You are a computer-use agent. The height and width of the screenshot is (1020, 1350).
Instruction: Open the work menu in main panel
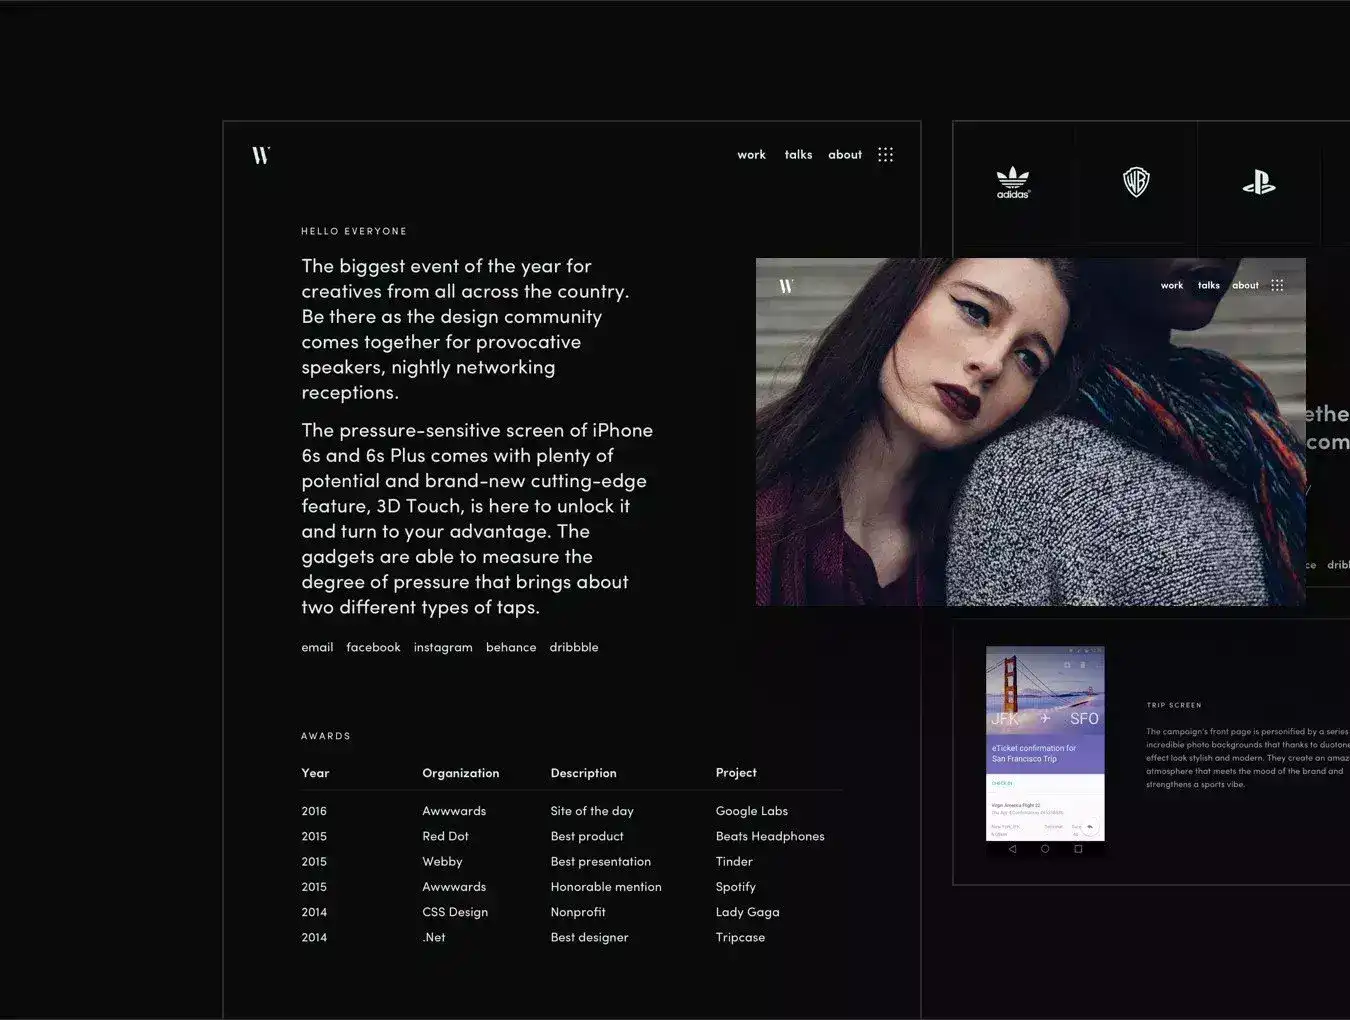[751, 155]
